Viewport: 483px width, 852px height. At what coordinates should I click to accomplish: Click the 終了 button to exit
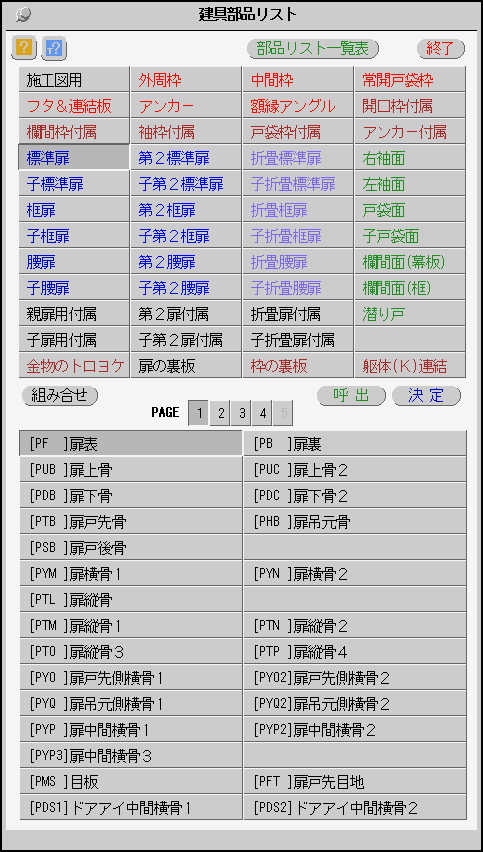pos(441,48)
